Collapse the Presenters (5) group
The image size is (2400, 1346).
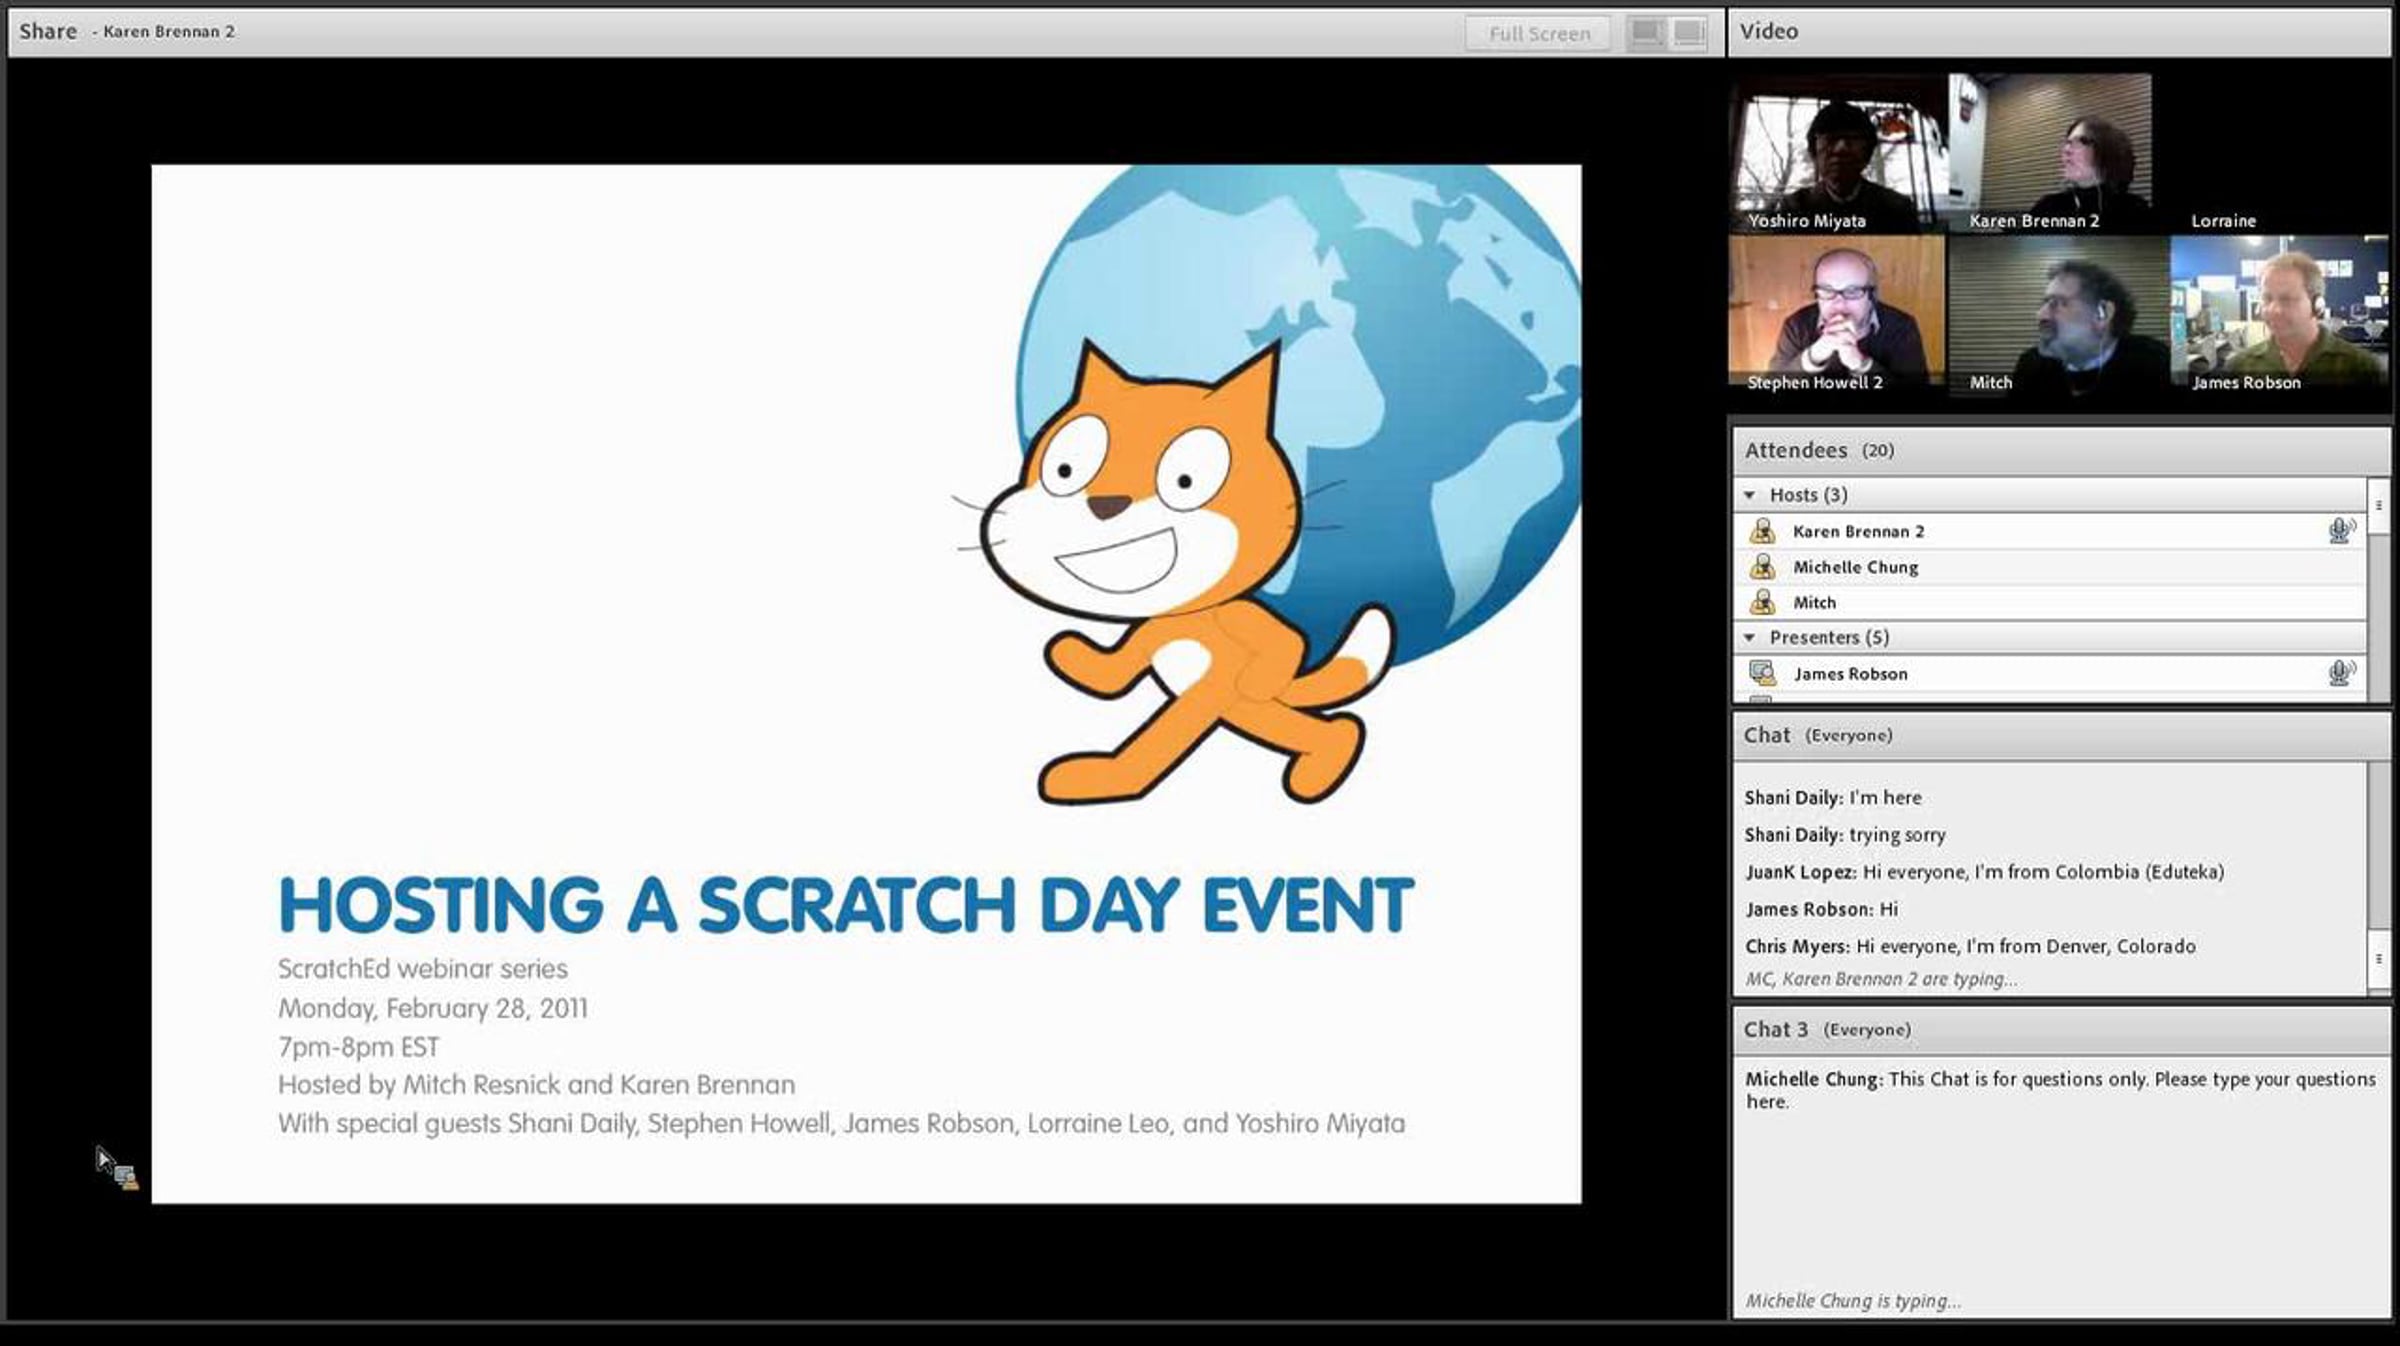point(1750,637)
